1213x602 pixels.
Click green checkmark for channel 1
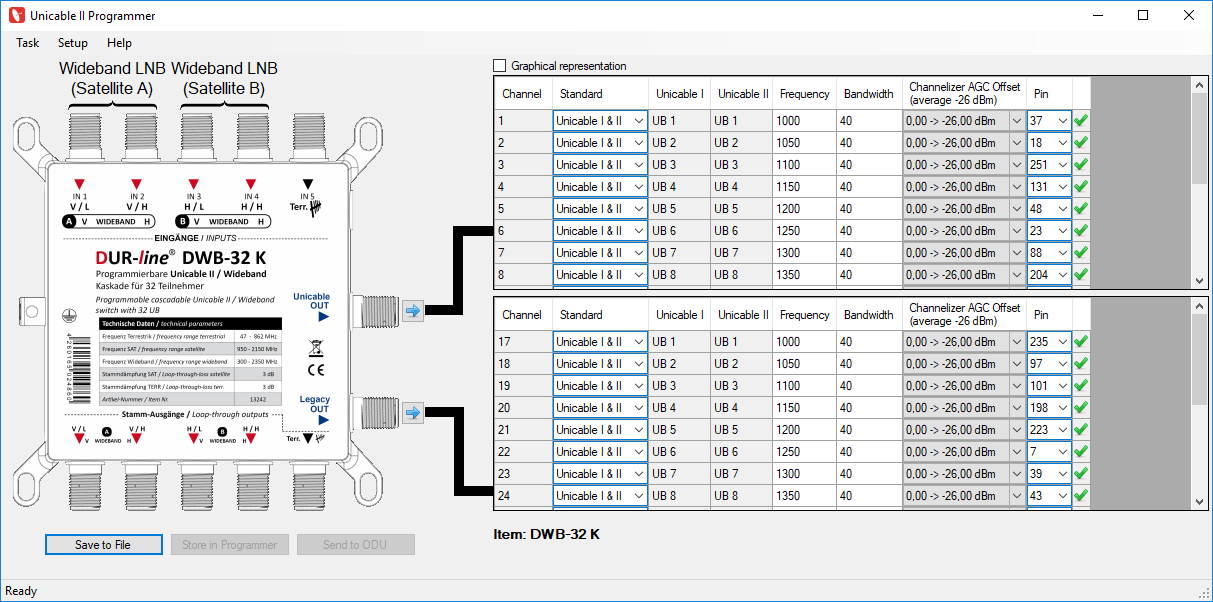click(x=1081, y=121)
